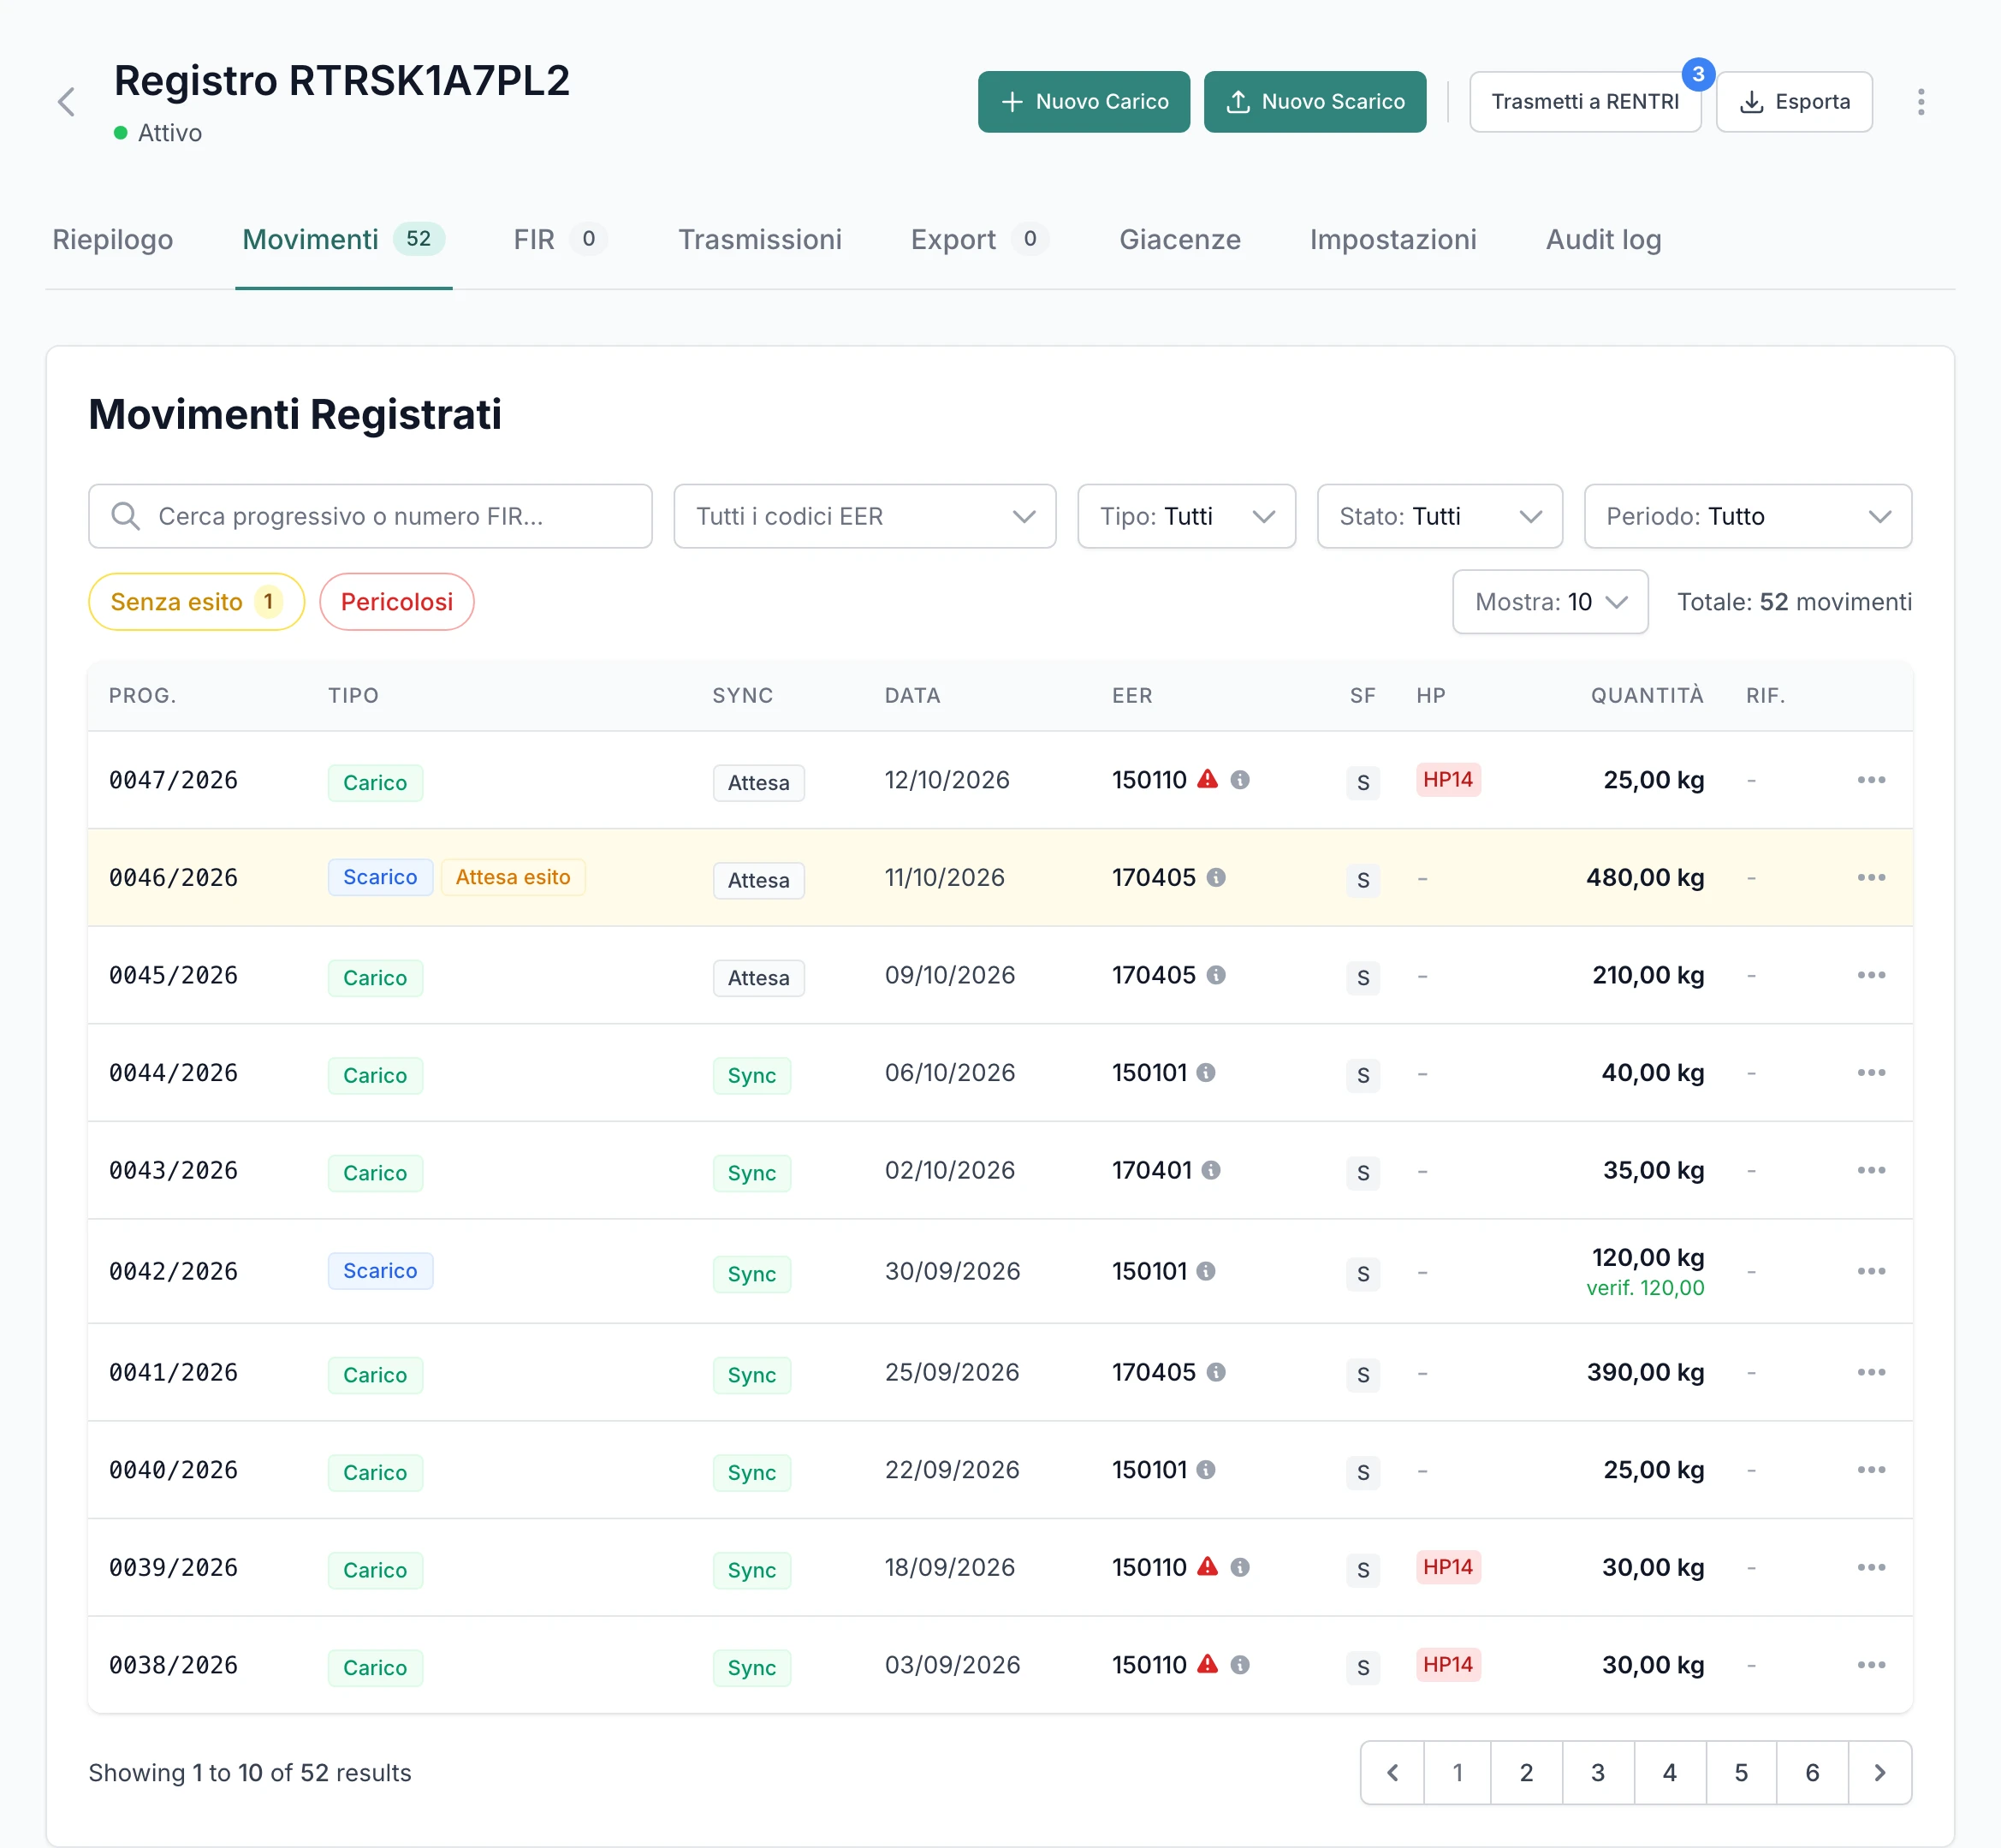Screen dimensions: 2001x1848
Task: Switch to the FIR tab
Action: click(560, 240)
